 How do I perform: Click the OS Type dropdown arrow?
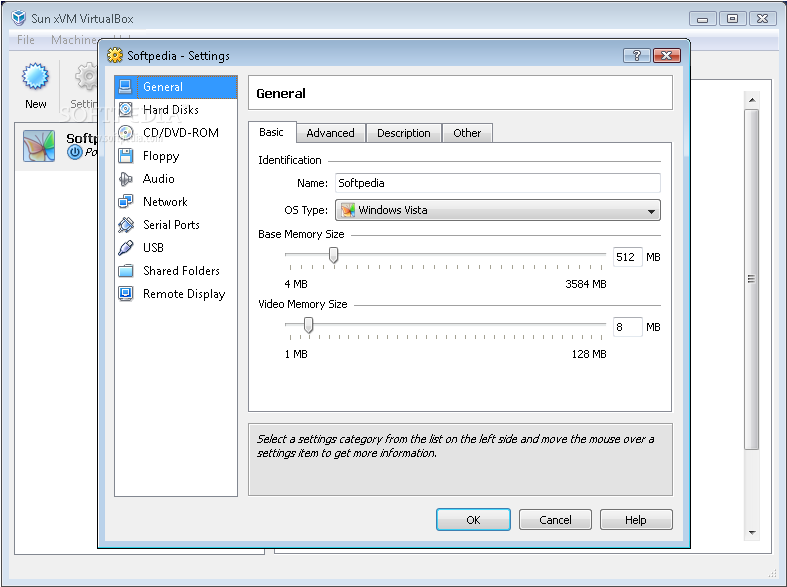tap(651, 211)
